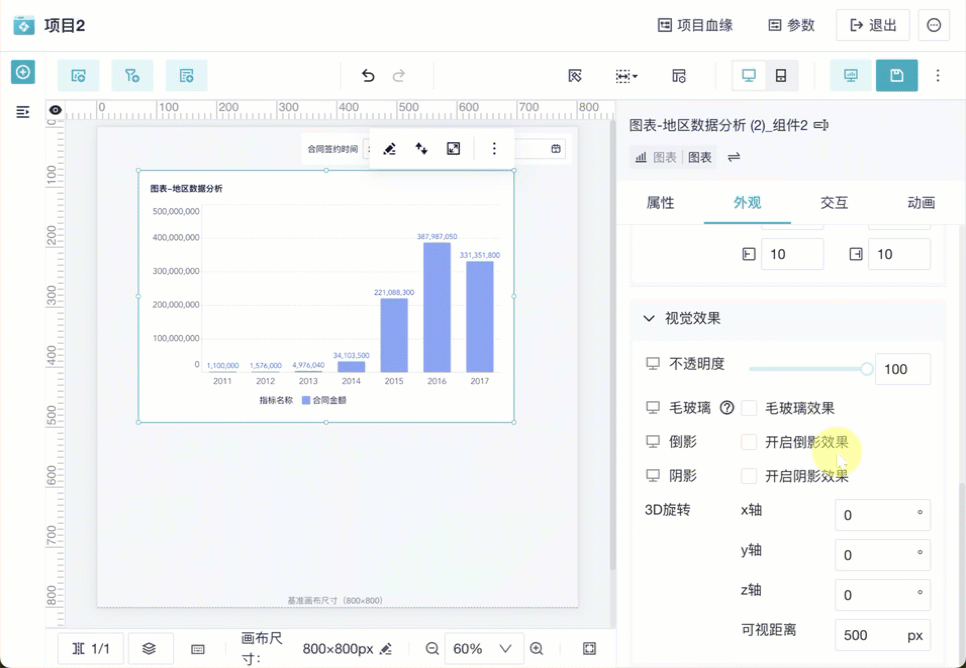
Task: Click the y轴 rotation input field
Action: click(x=882, y=555)
